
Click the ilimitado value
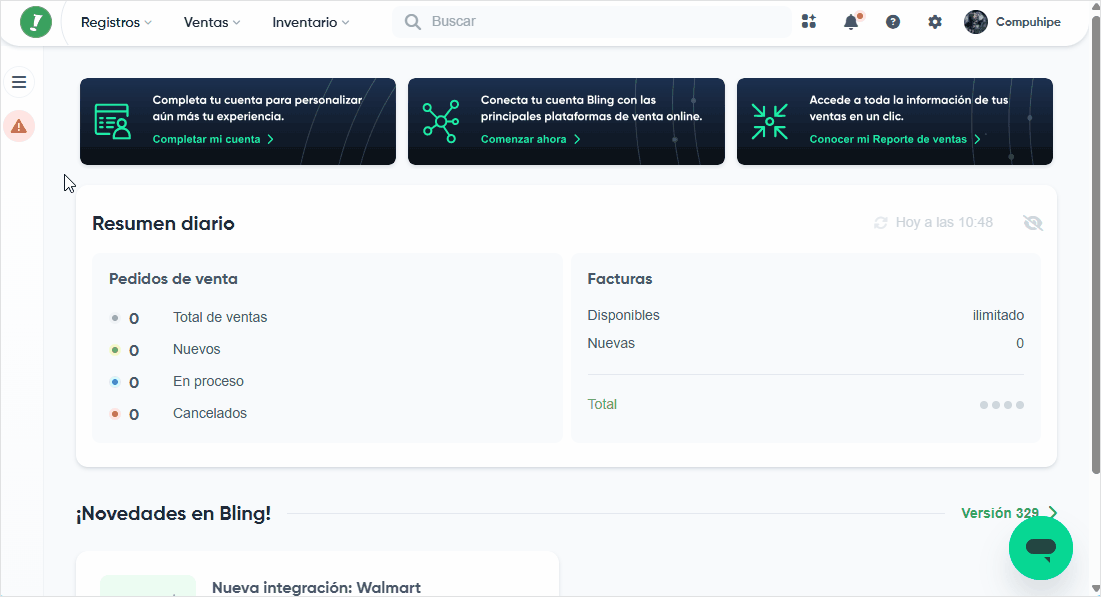998,315
